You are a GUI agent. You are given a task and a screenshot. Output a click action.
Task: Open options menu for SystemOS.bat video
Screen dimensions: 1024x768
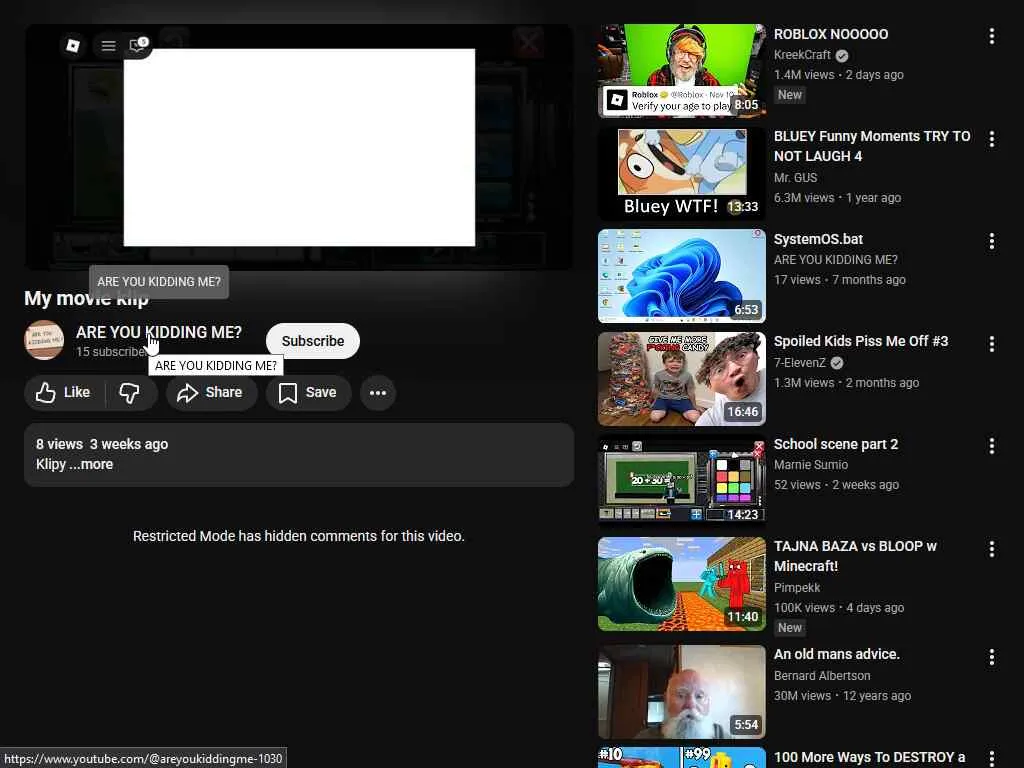coord(991,242)
